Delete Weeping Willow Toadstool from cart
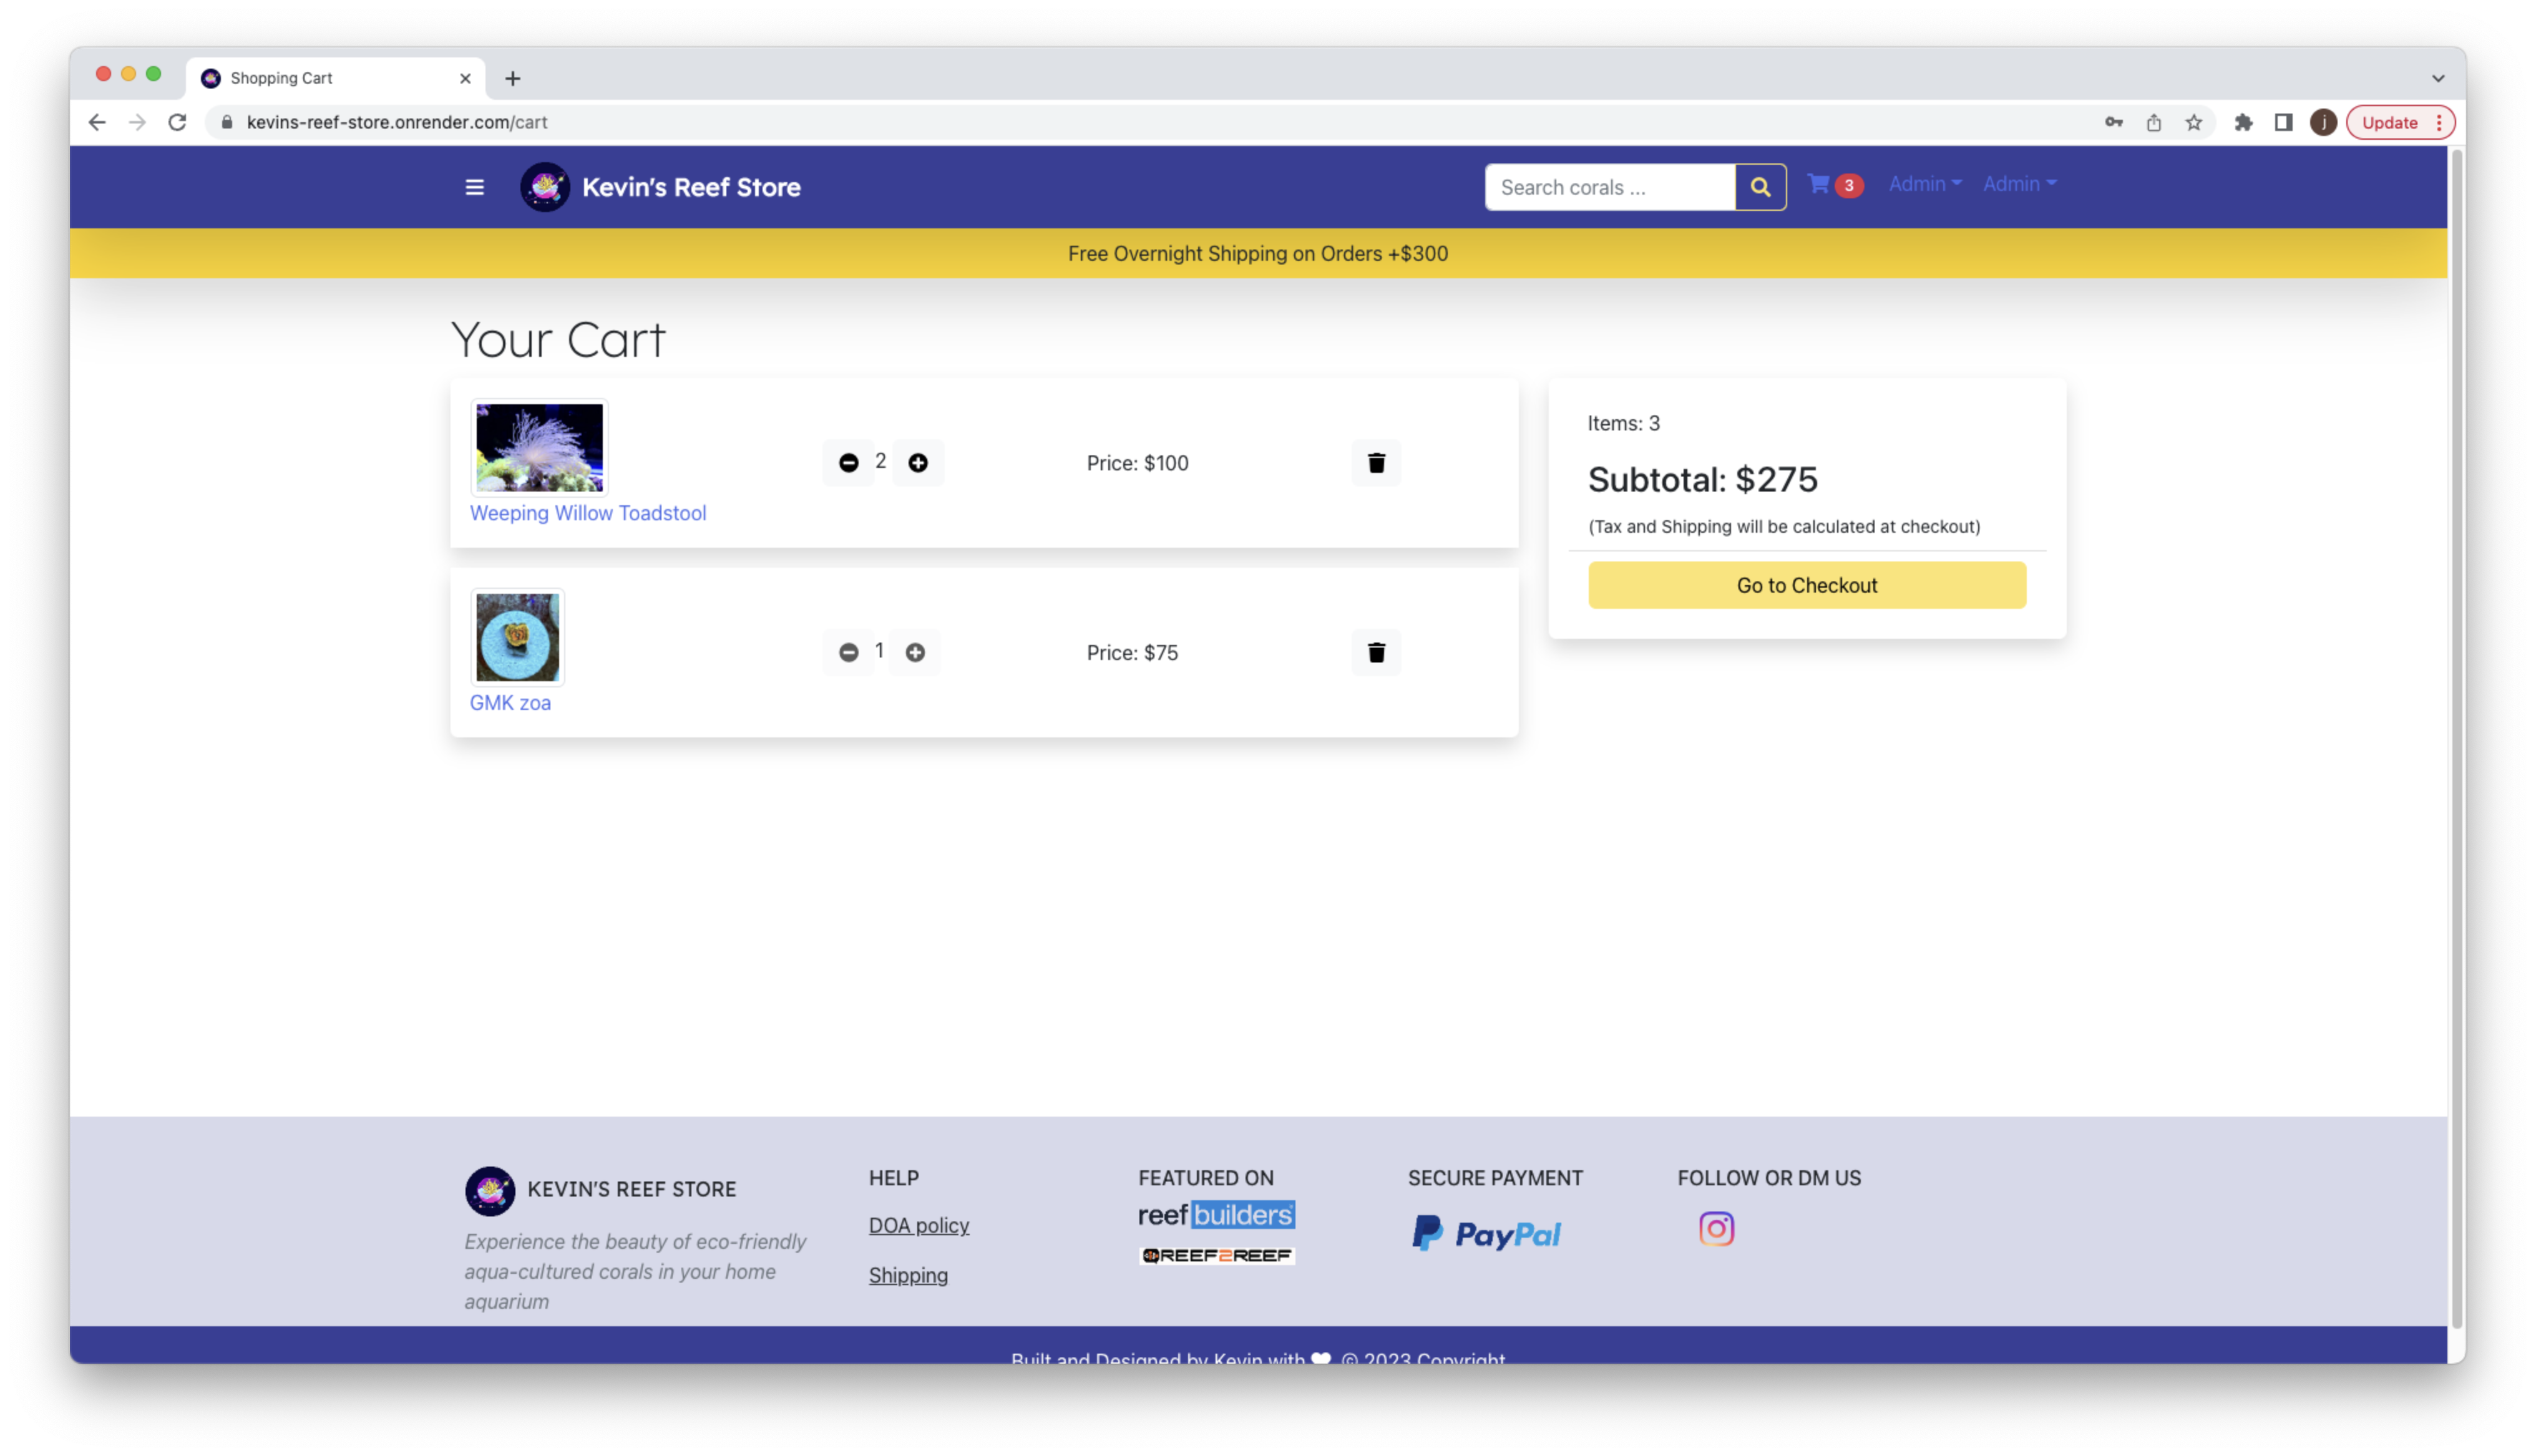 pyautogui.click(x=1376, y=463)
